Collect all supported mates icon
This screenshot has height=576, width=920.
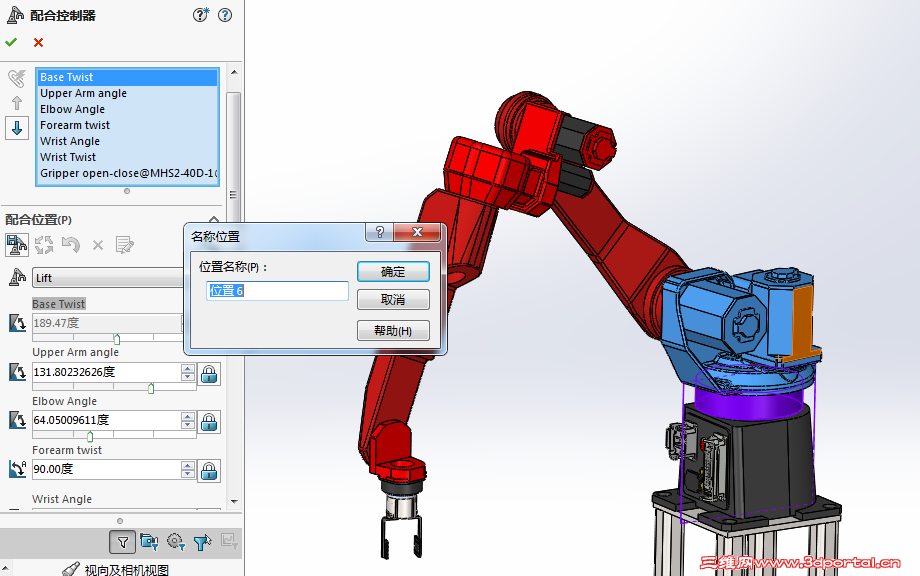(17, 78)
